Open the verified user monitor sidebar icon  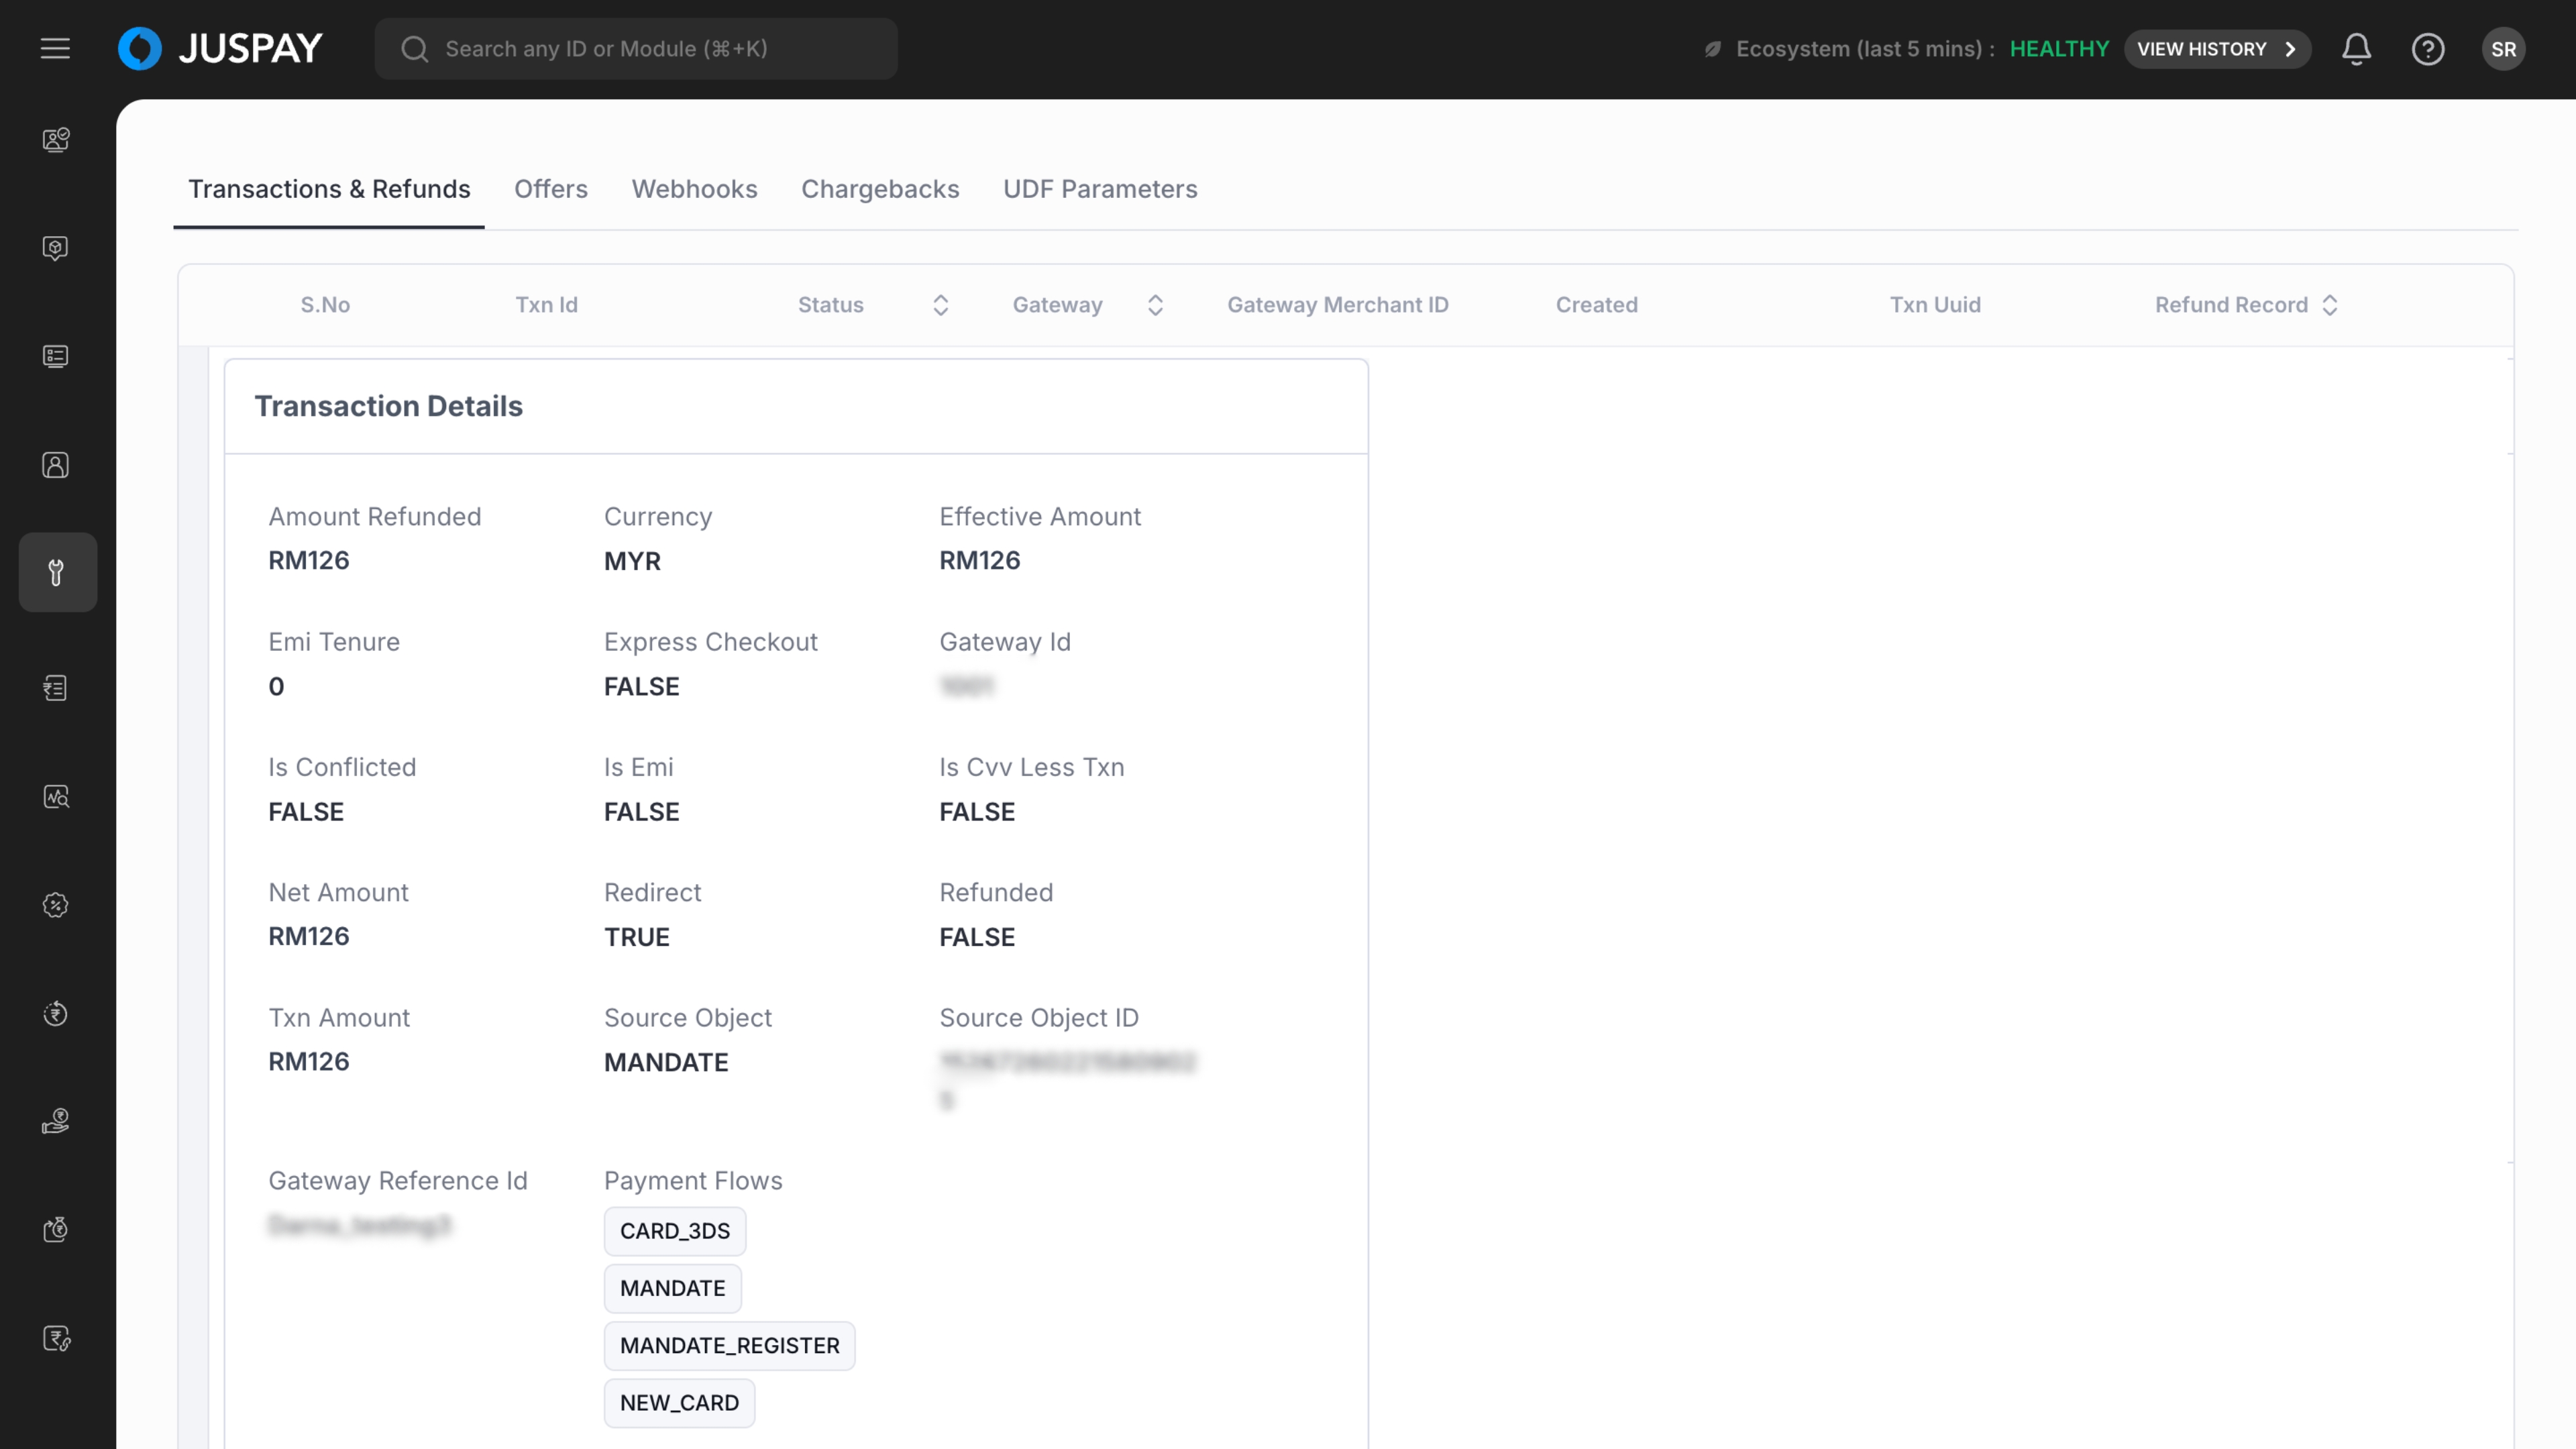[56, 139]
